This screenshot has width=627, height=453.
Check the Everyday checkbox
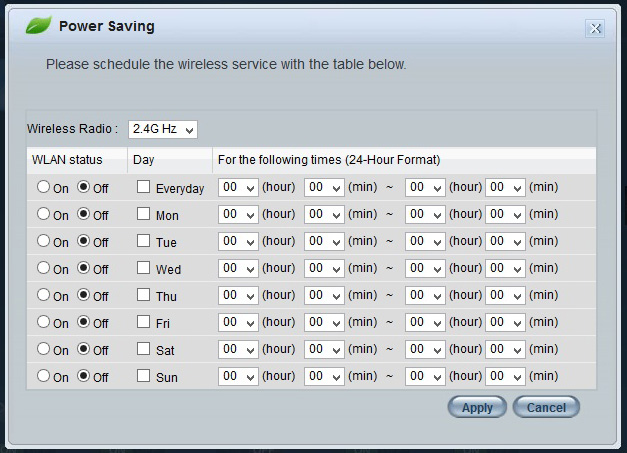coord(143,187)
